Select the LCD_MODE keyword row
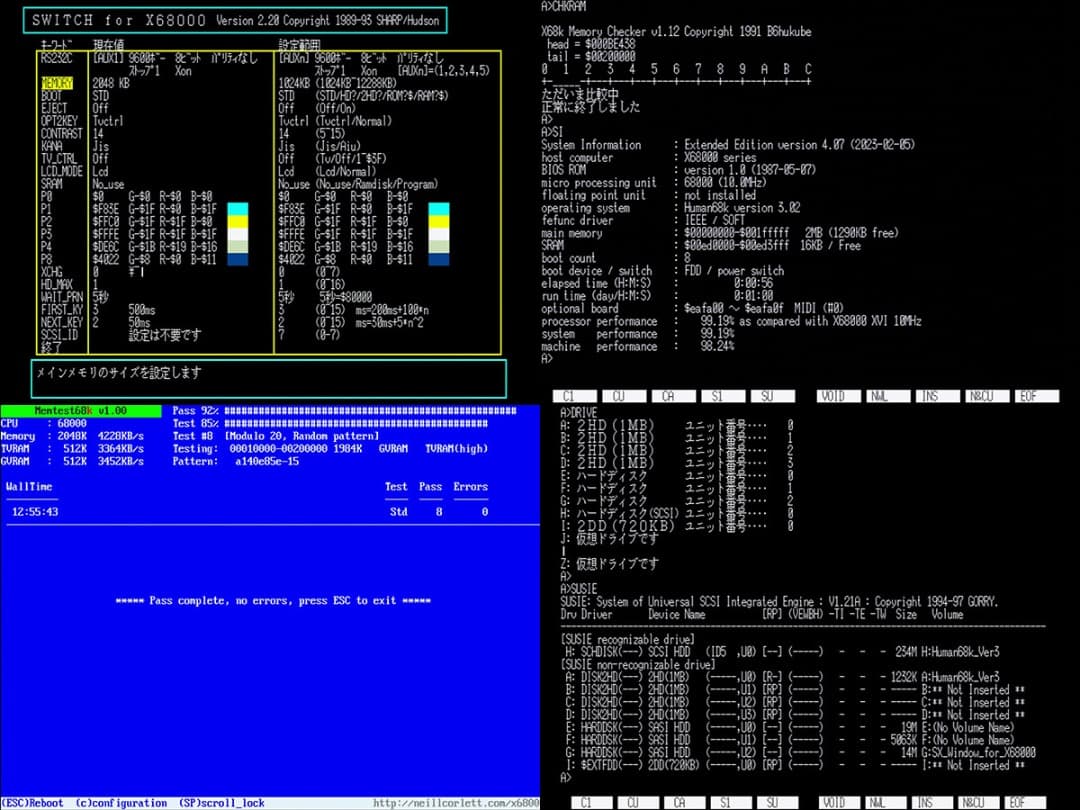This screenshot has height=810, width=1080. click(x=62, y=171)
